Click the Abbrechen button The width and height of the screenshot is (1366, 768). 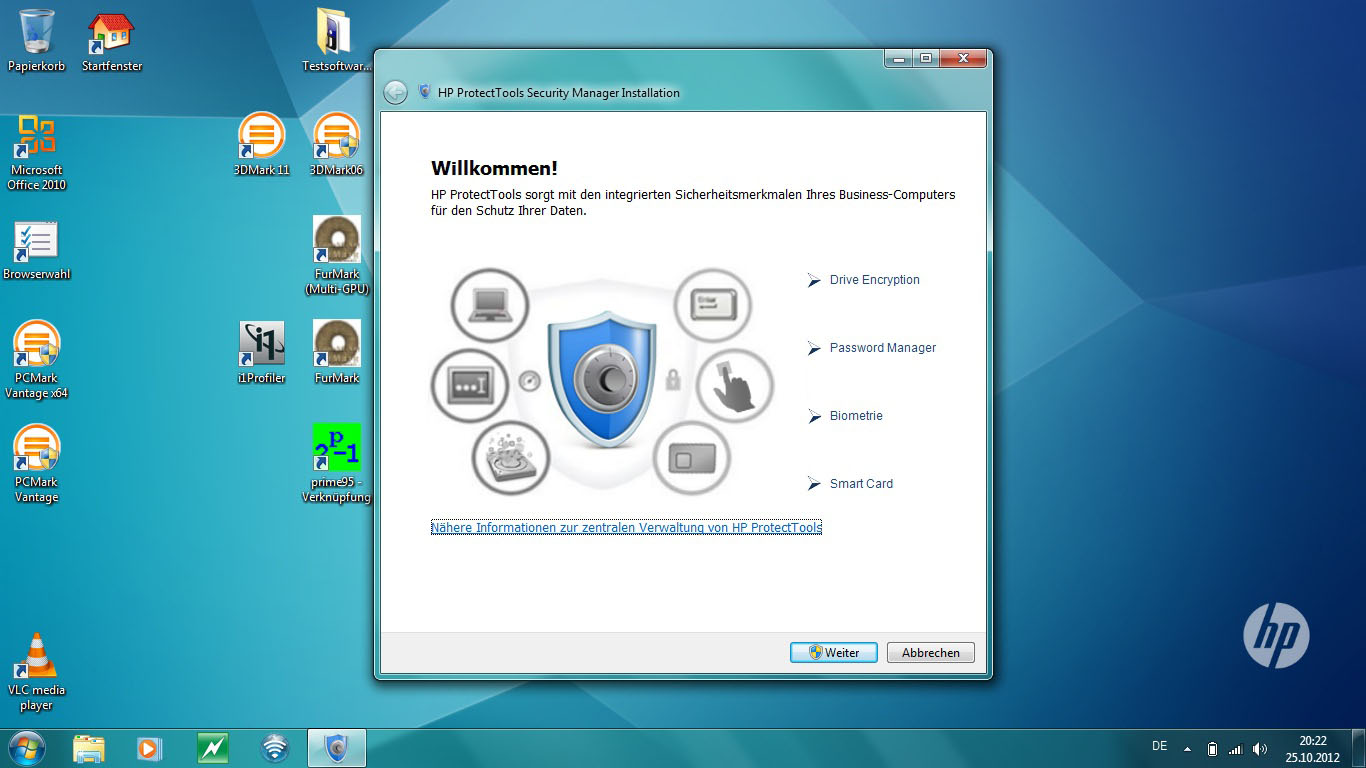[930, 652]
